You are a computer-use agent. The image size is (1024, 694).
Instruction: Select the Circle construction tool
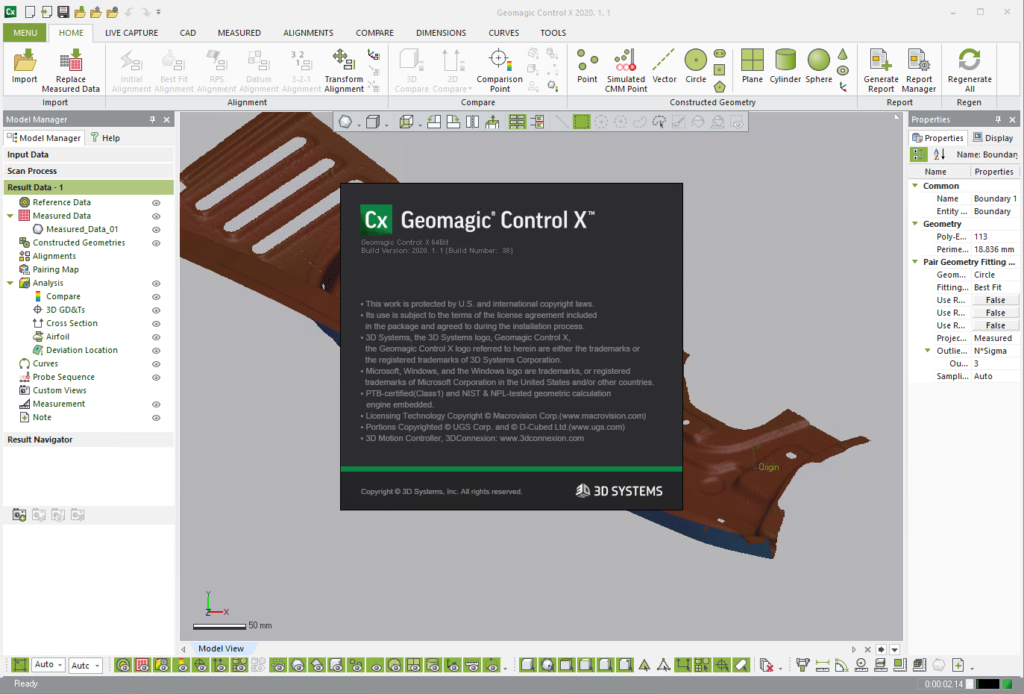pyautogui.click(x=696, y=66)
